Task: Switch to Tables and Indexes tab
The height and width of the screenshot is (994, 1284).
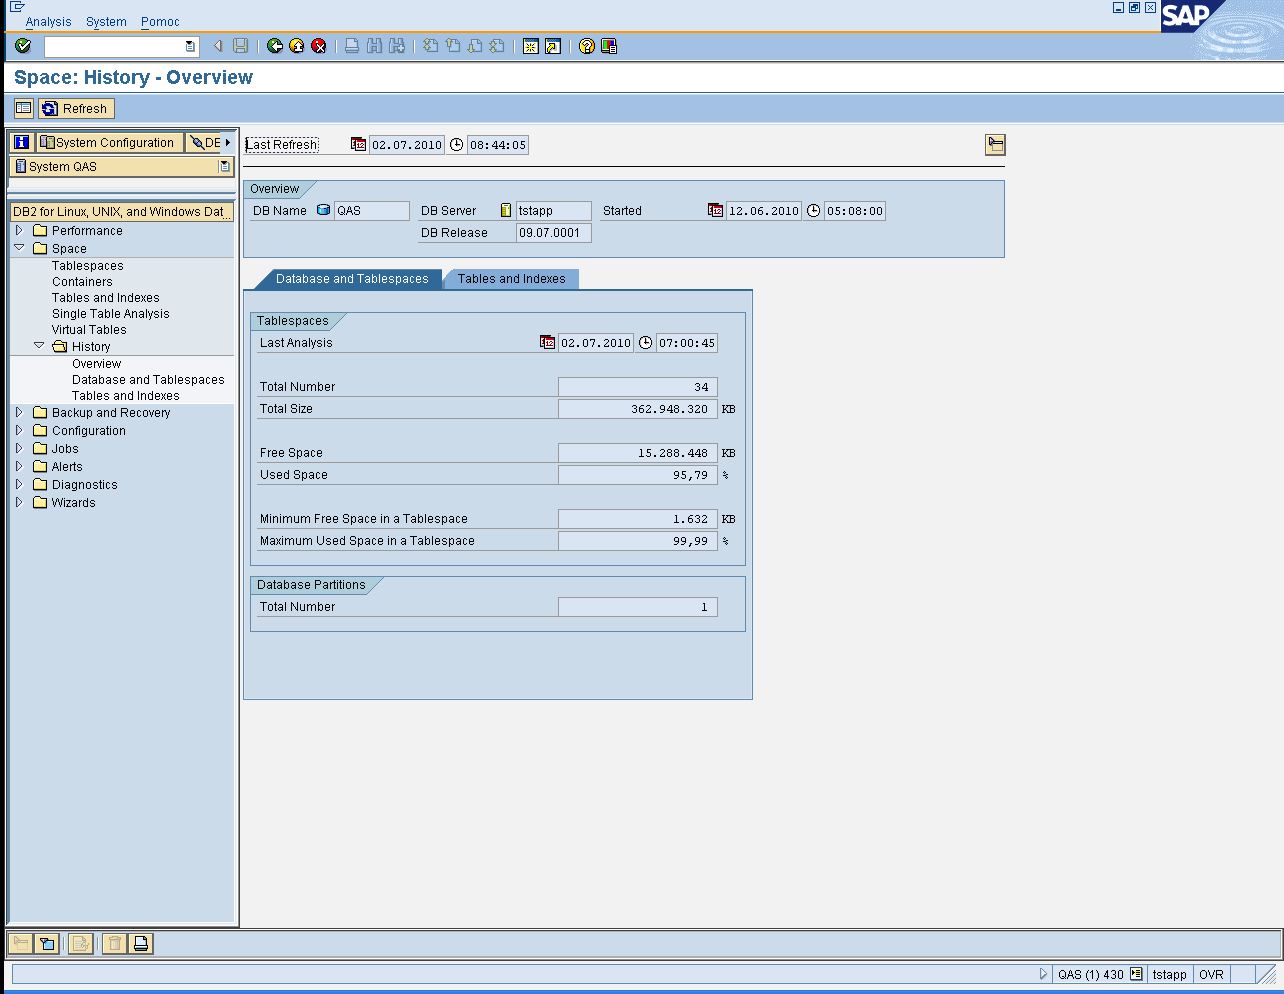Action: (511, 279)
